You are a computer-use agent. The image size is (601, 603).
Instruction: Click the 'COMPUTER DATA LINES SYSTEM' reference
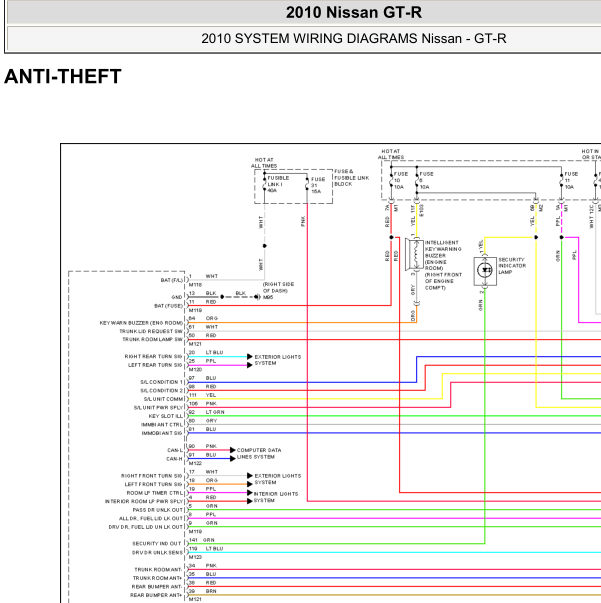259,453
